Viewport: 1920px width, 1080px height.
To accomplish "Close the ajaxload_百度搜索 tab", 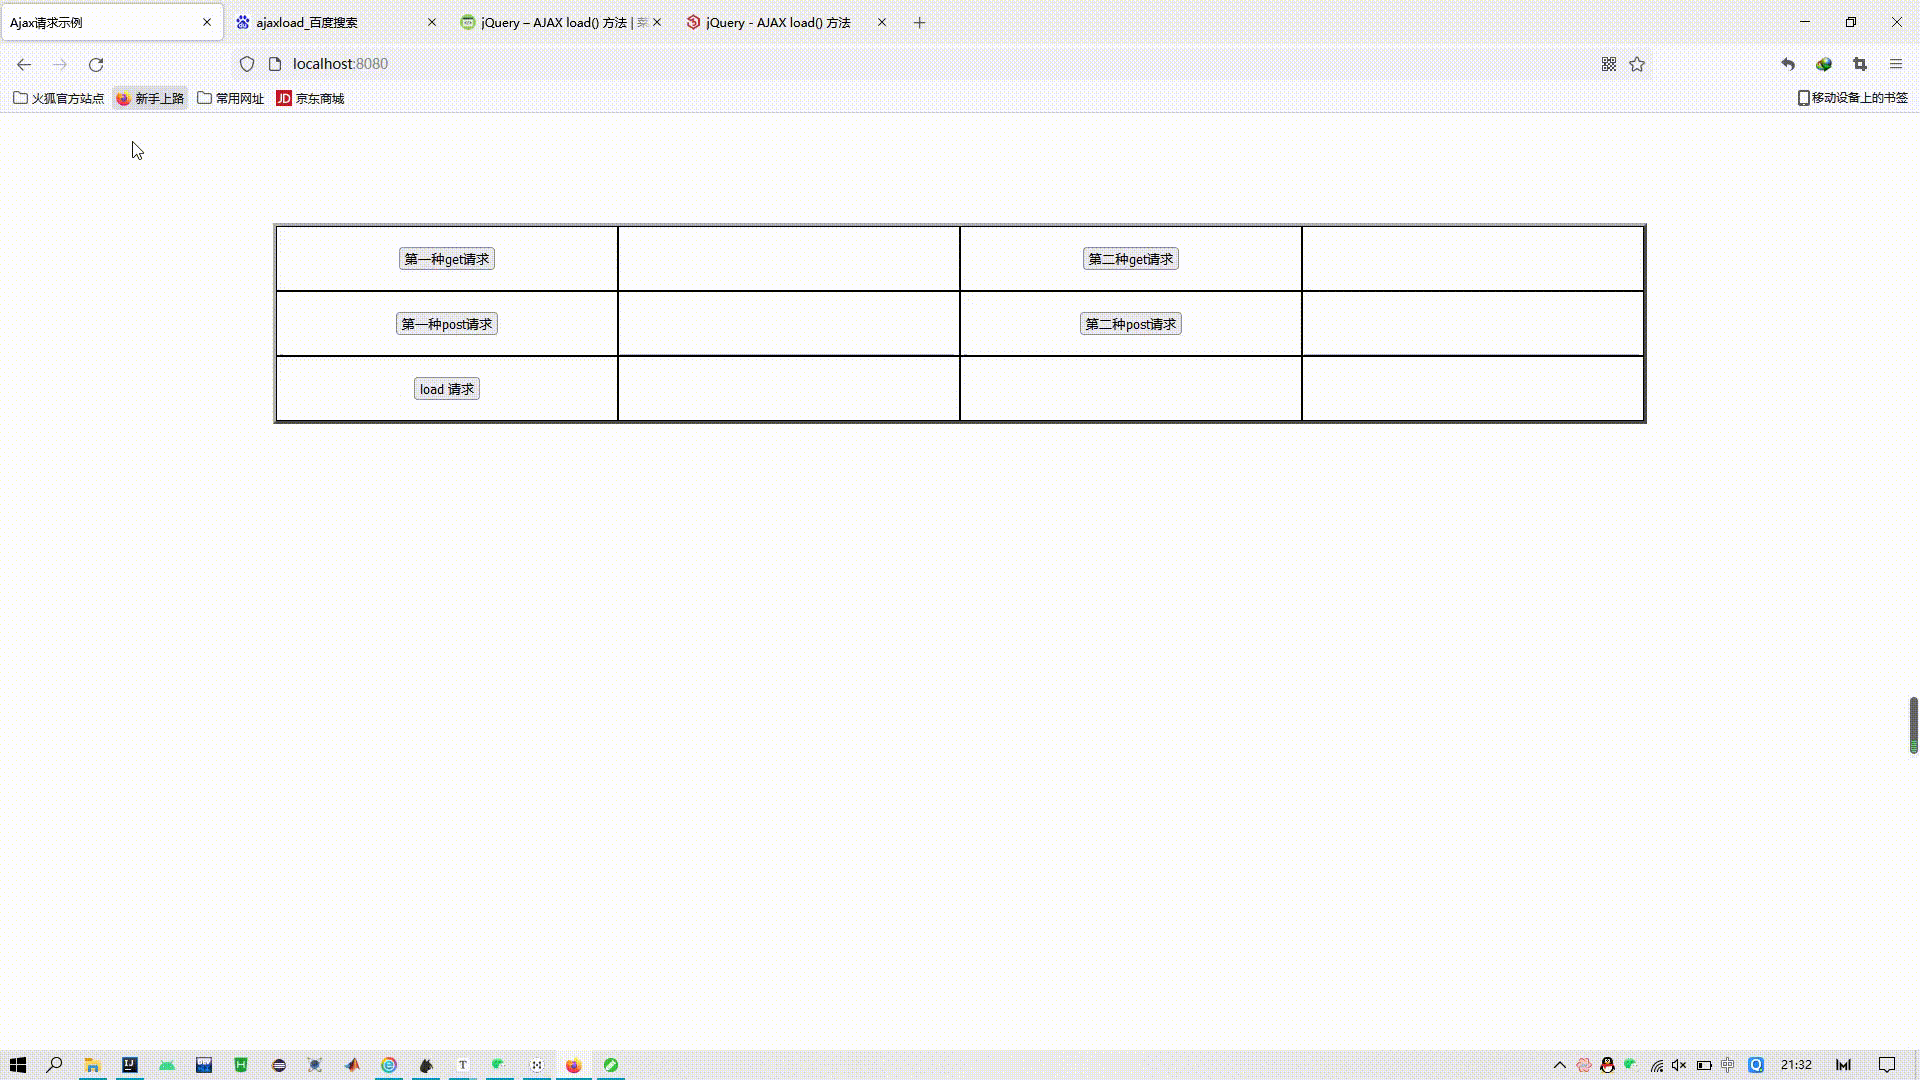I will (432, 22).
